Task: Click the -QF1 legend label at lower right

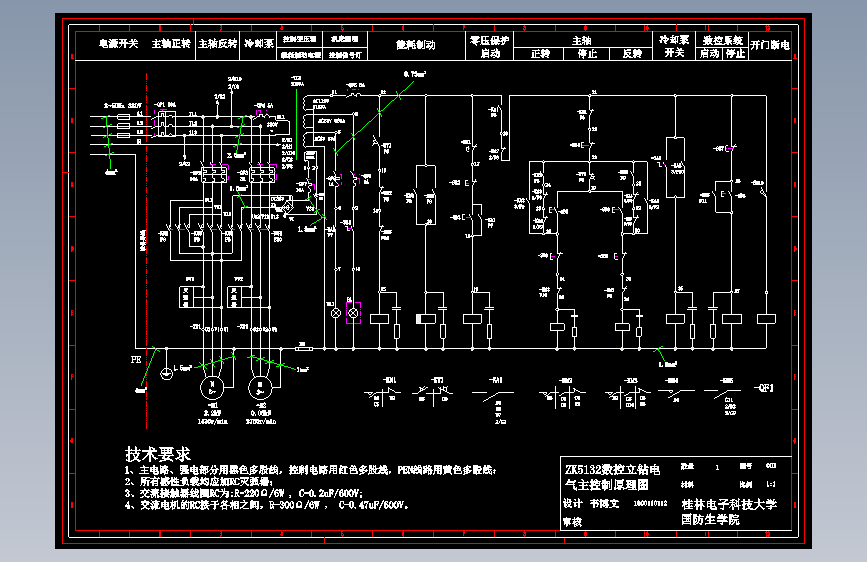Action: click(x=764, y=388)
